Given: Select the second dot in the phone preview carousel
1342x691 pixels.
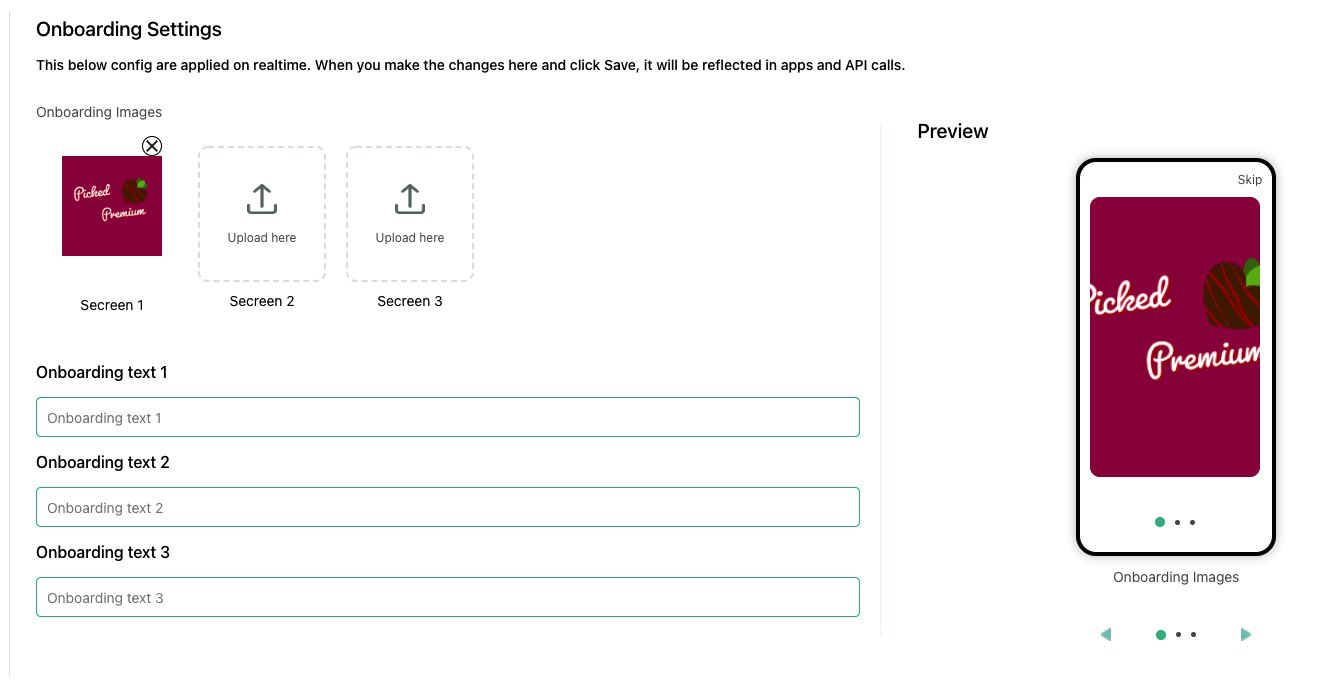Looking at the screenshot, I should [x=1176, y=521].
